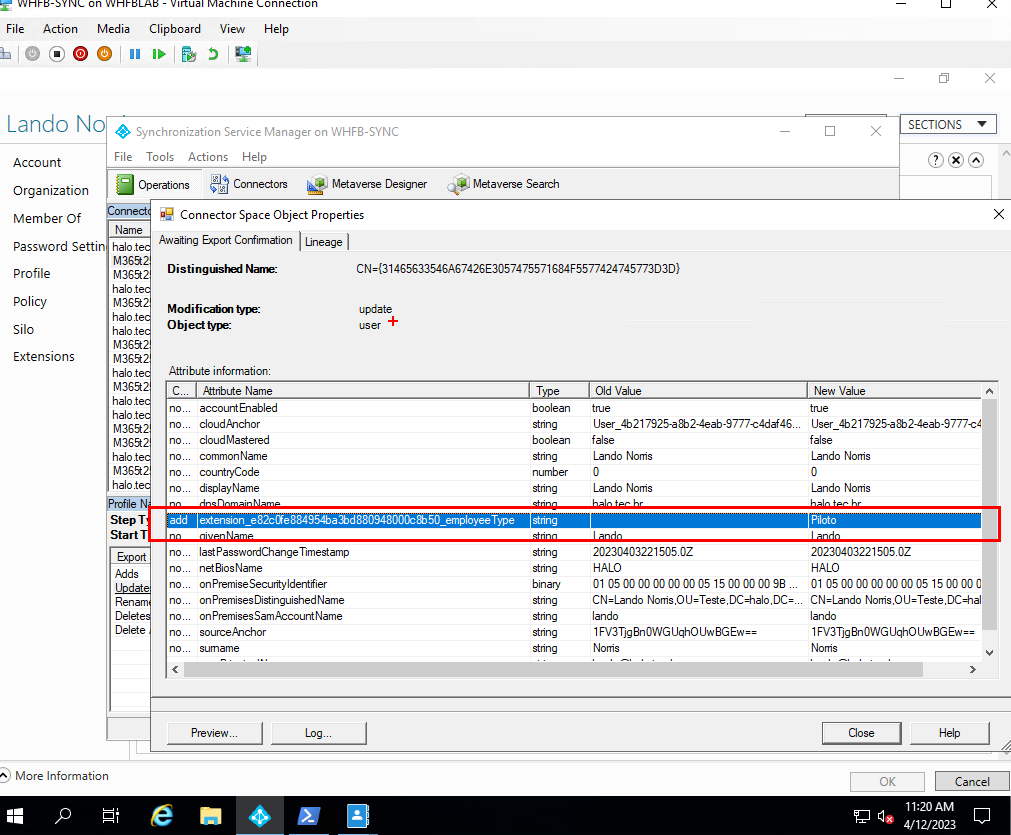Click the VM Shut Down red icon
Screen dimensions: 1011x835
[81, 54]
